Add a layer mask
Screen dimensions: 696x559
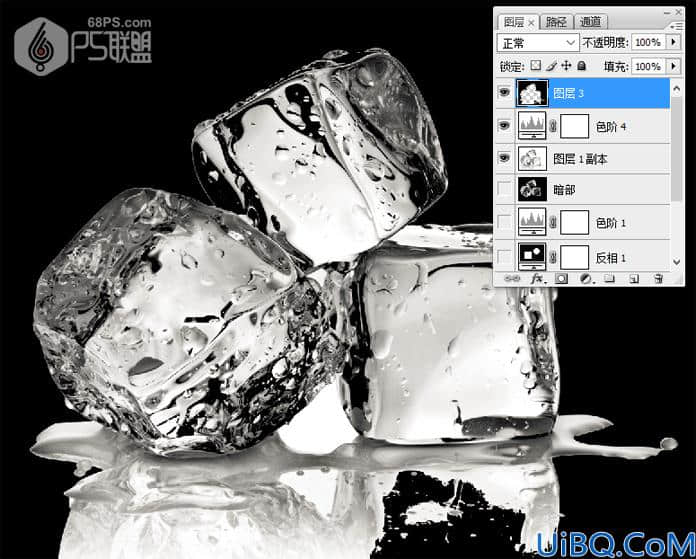tap(561, 278)
